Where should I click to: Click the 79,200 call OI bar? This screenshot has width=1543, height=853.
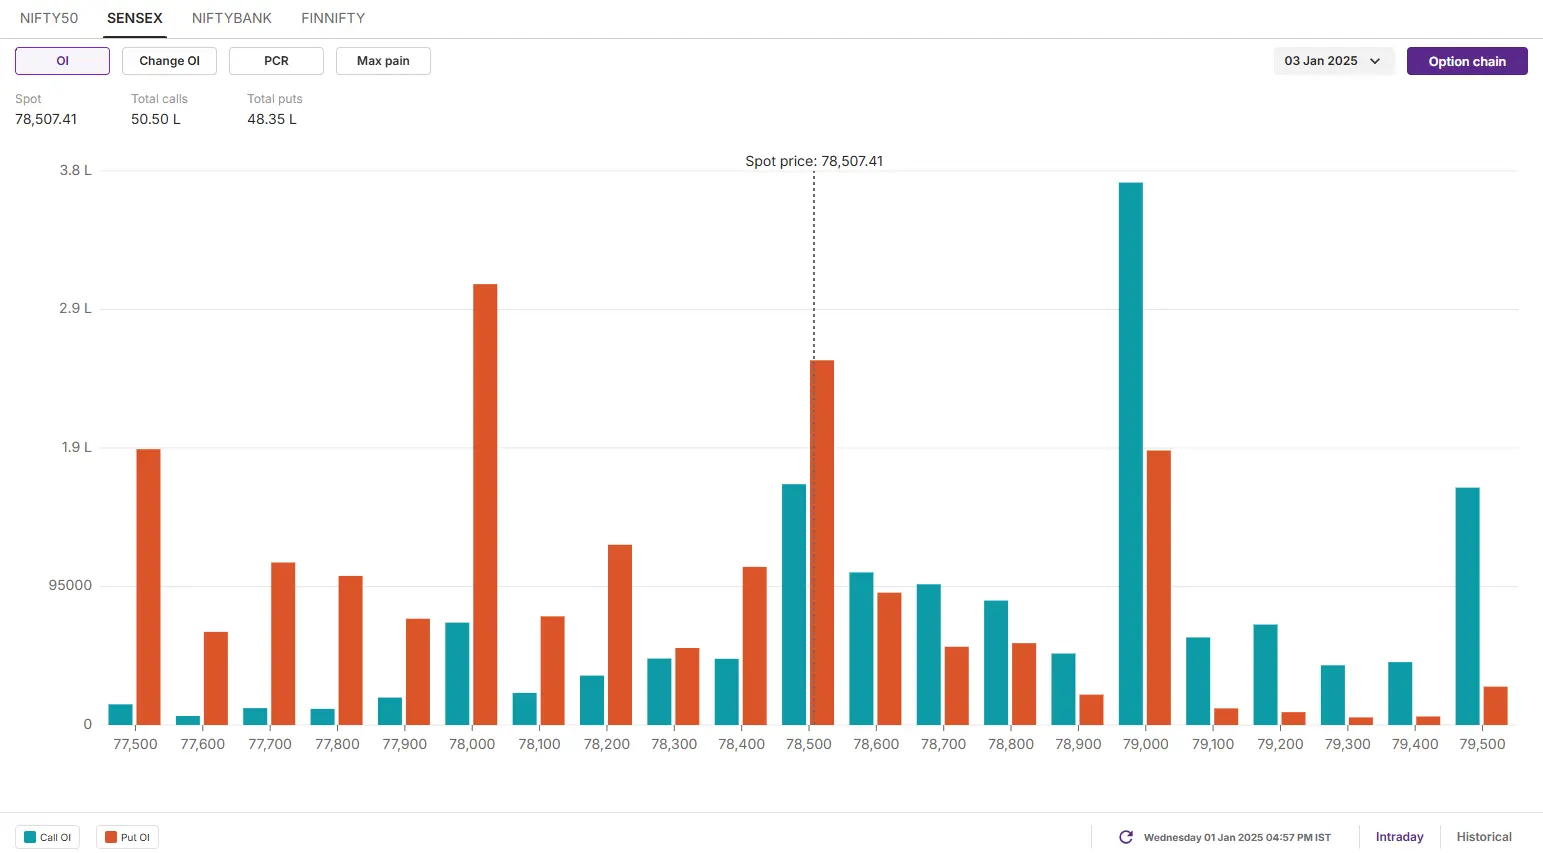[x=1266, y=675]
